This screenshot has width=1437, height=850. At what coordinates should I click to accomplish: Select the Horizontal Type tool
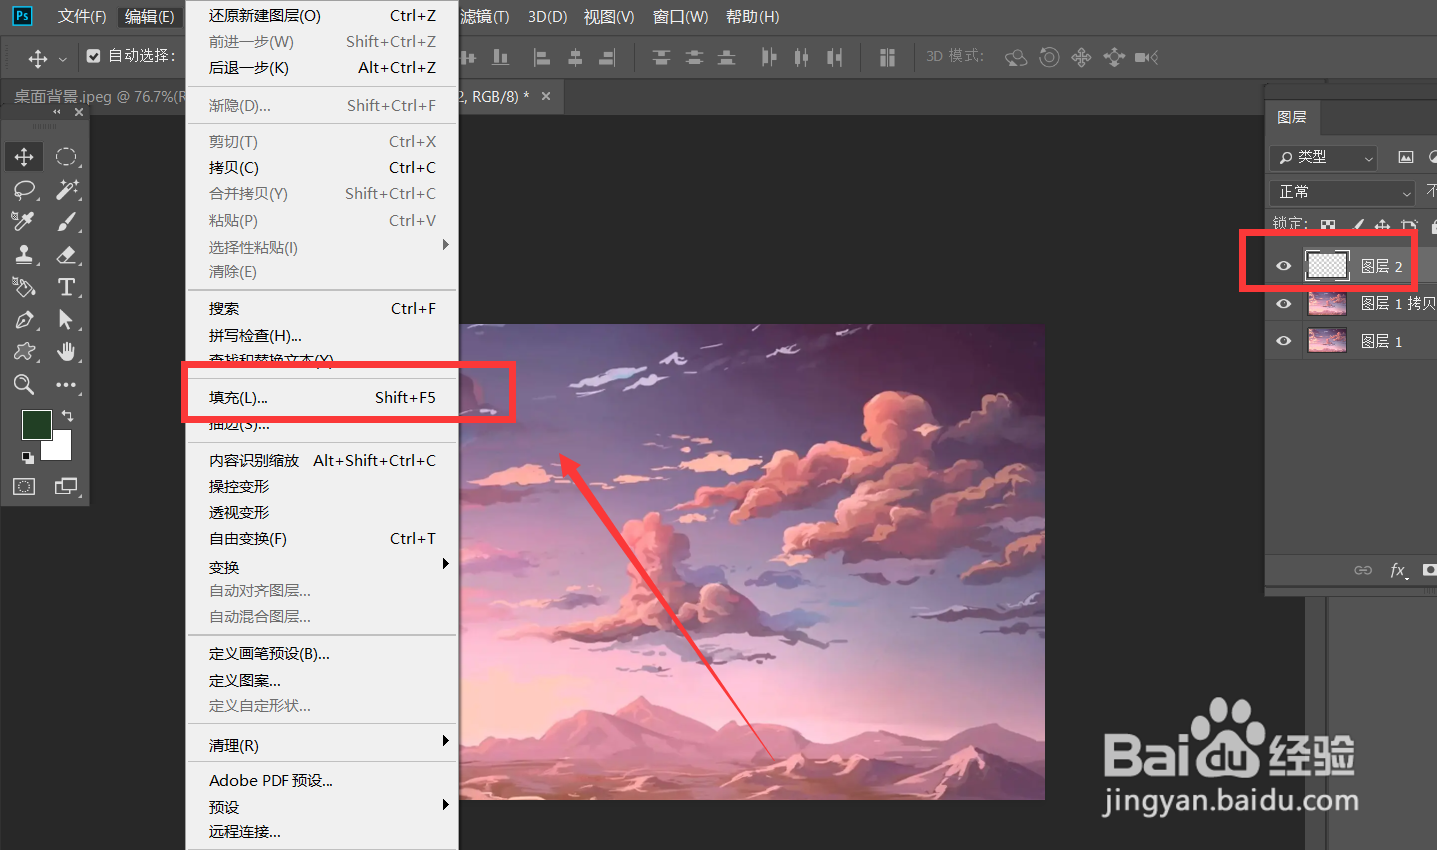66,287
